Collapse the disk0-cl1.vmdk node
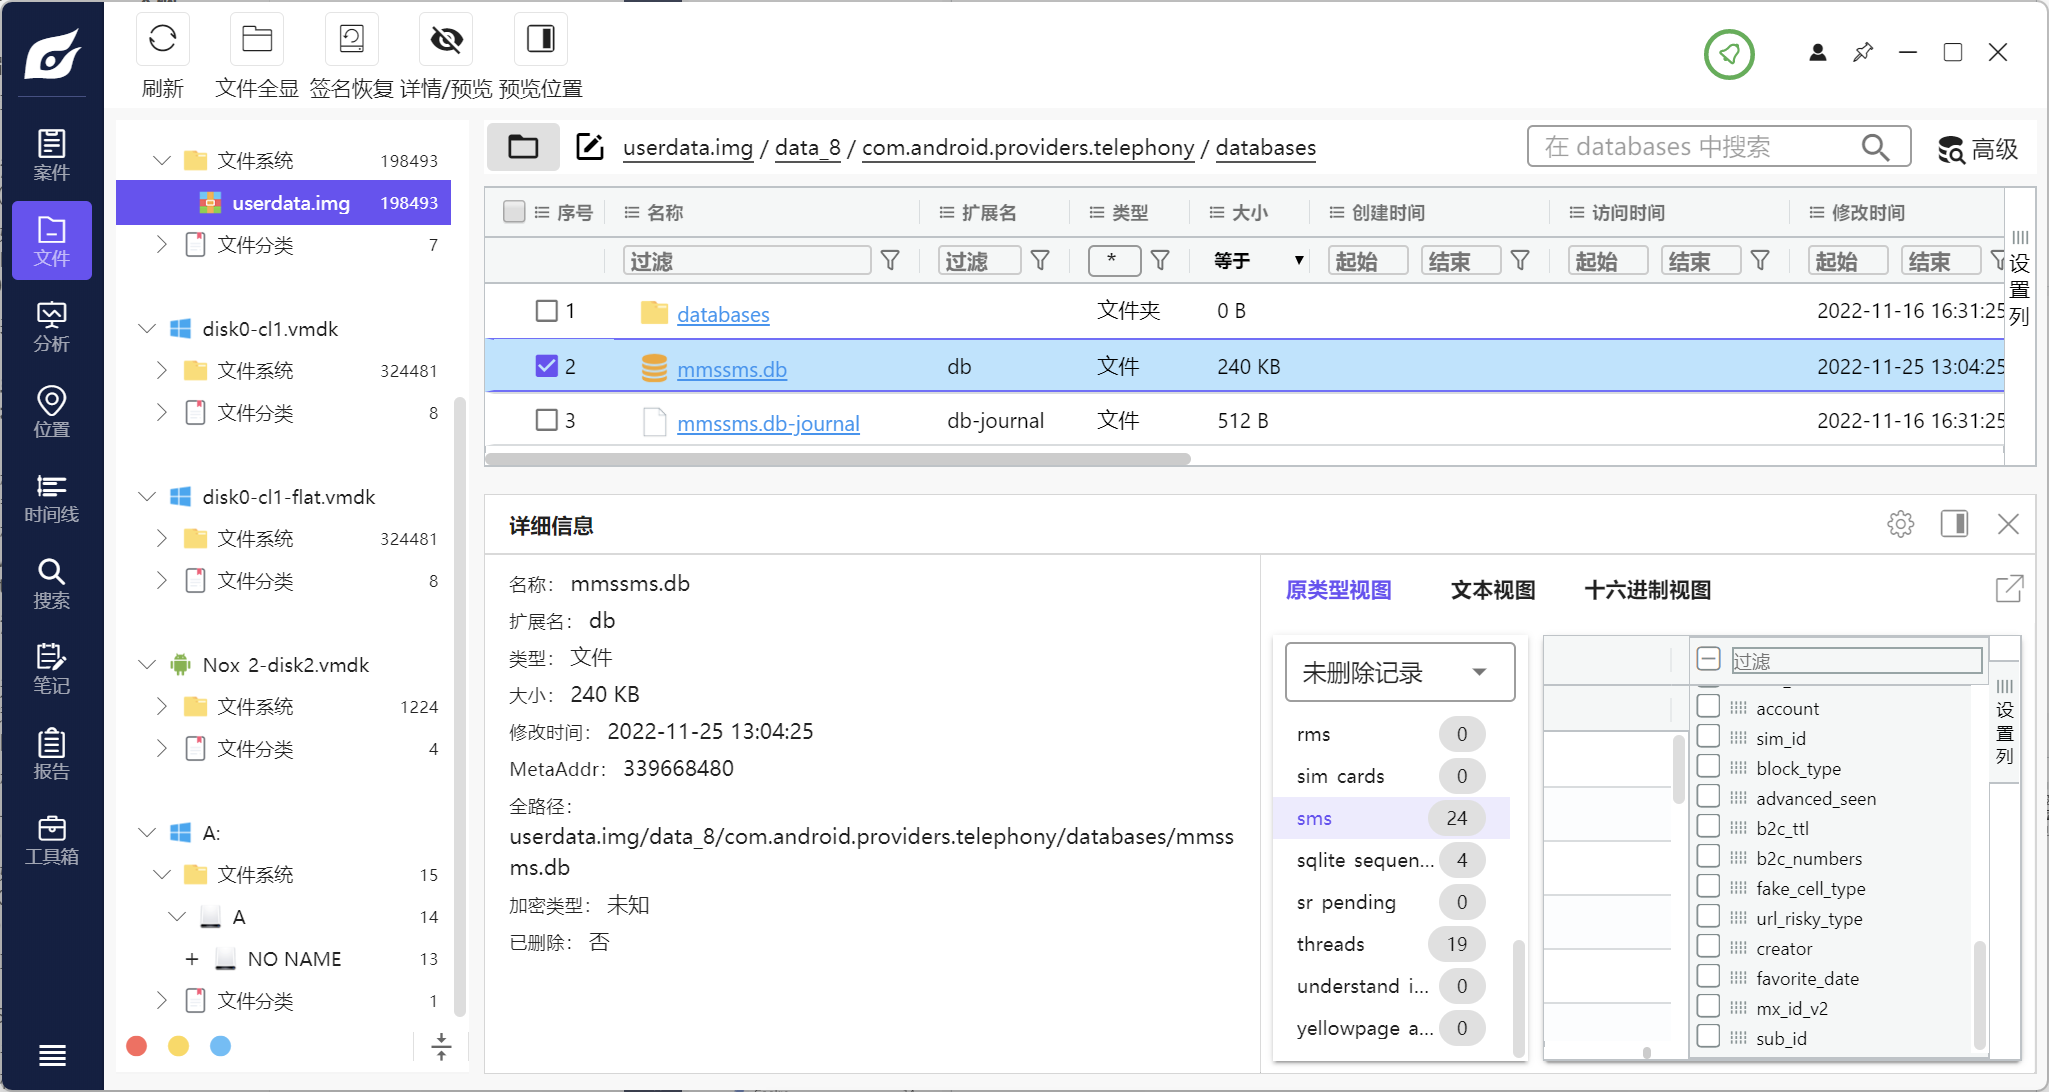The image size is (2049, 1092). (147, 329)
